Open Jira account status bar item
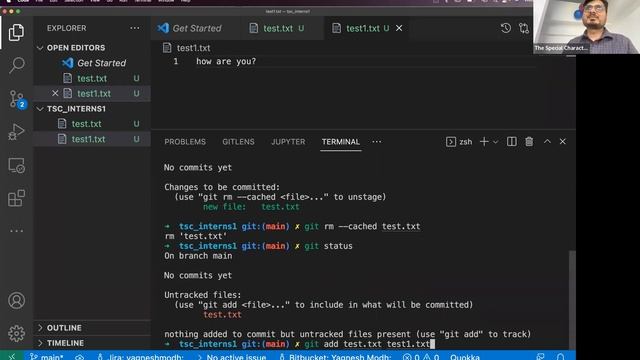This screenshot has width=640, height=360. pos(140,357)
